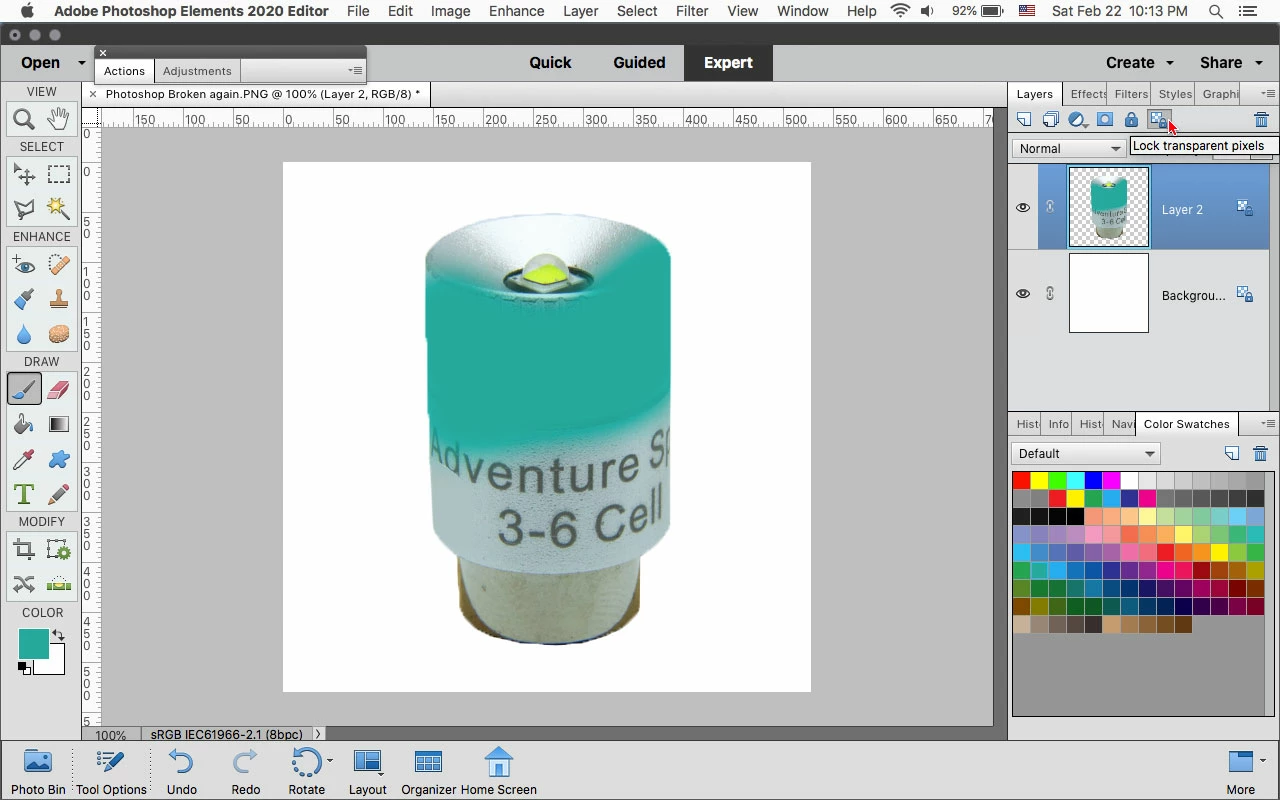Open the blend mode Normal dropdown
The height and width of the screenshot is (800, 1280).
coord(1069,148)
